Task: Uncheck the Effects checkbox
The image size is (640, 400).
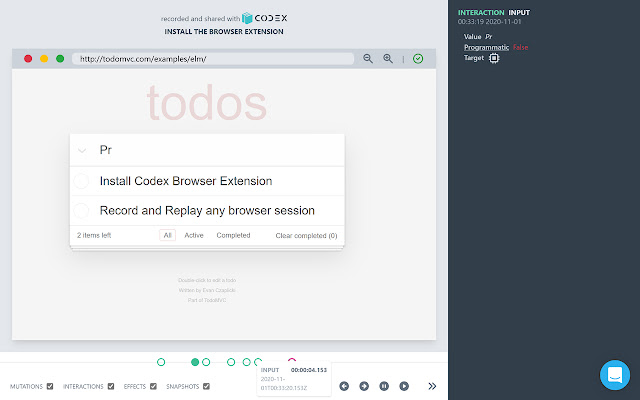Action: tap(153, 386)
